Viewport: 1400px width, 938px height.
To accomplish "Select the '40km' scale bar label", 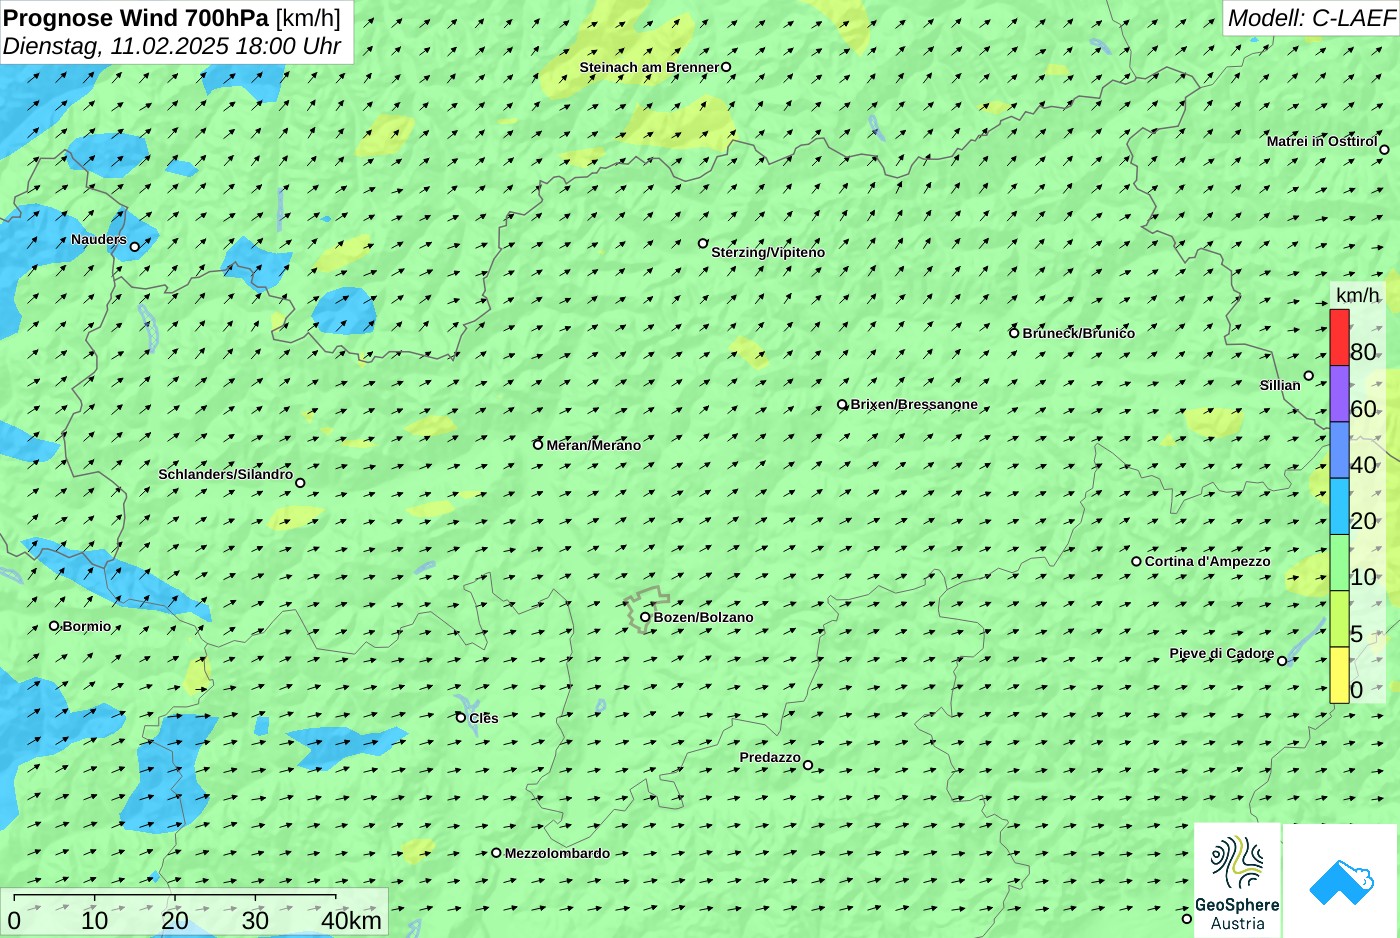I will 351,920.
